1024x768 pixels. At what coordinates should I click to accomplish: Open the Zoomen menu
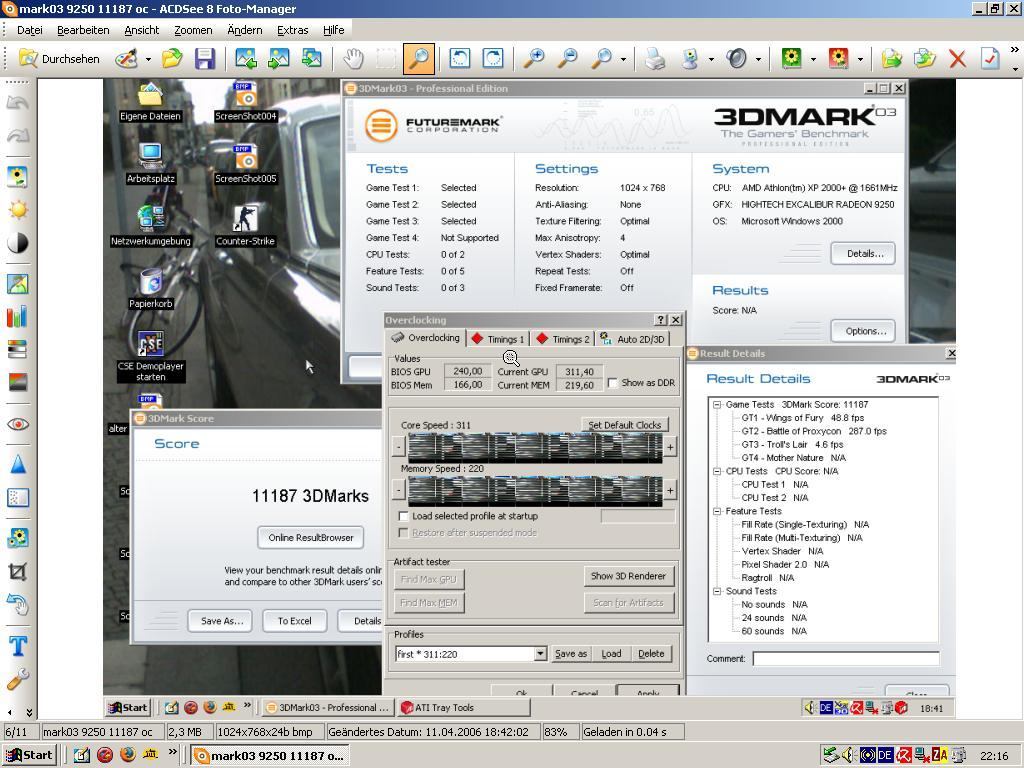pyautogui.click(x=193, y=30)
